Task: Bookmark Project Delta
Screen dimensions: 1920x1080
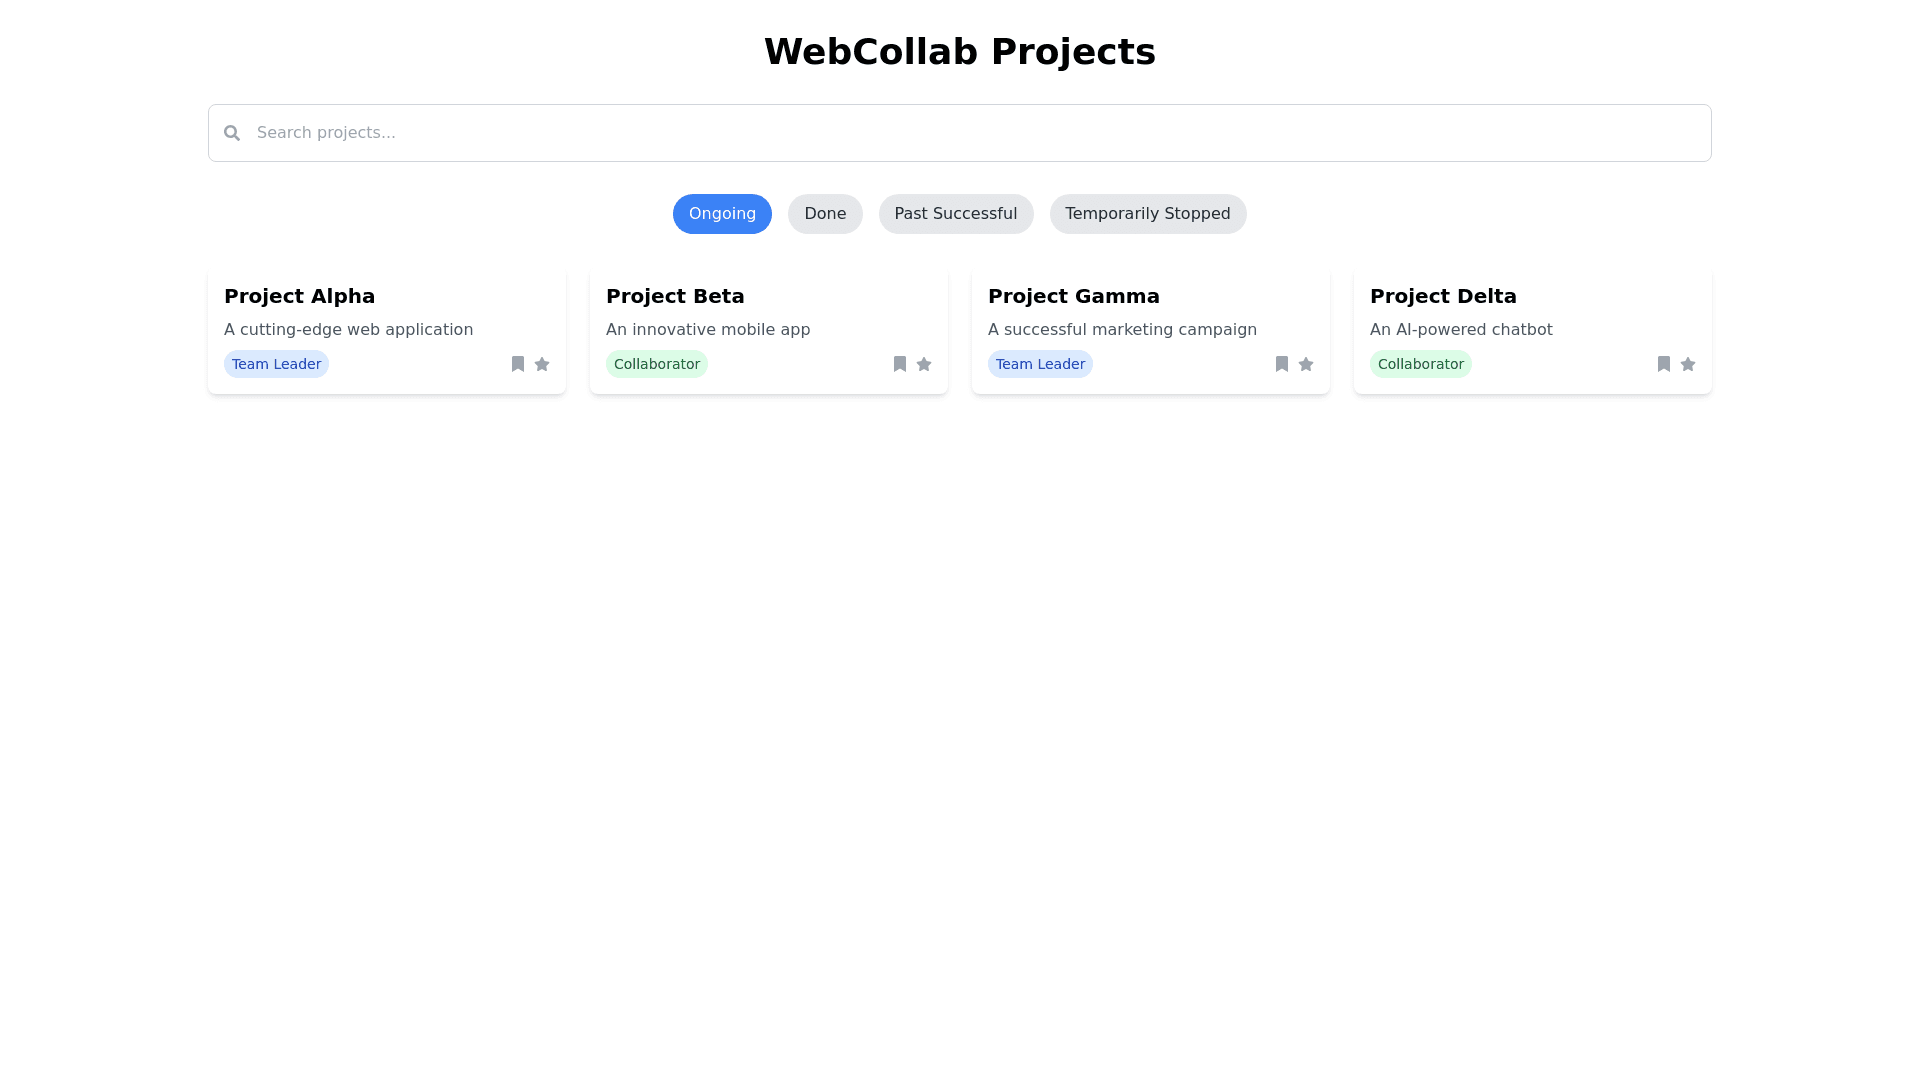Action: pyautogui.click(x=1664, y=364)
